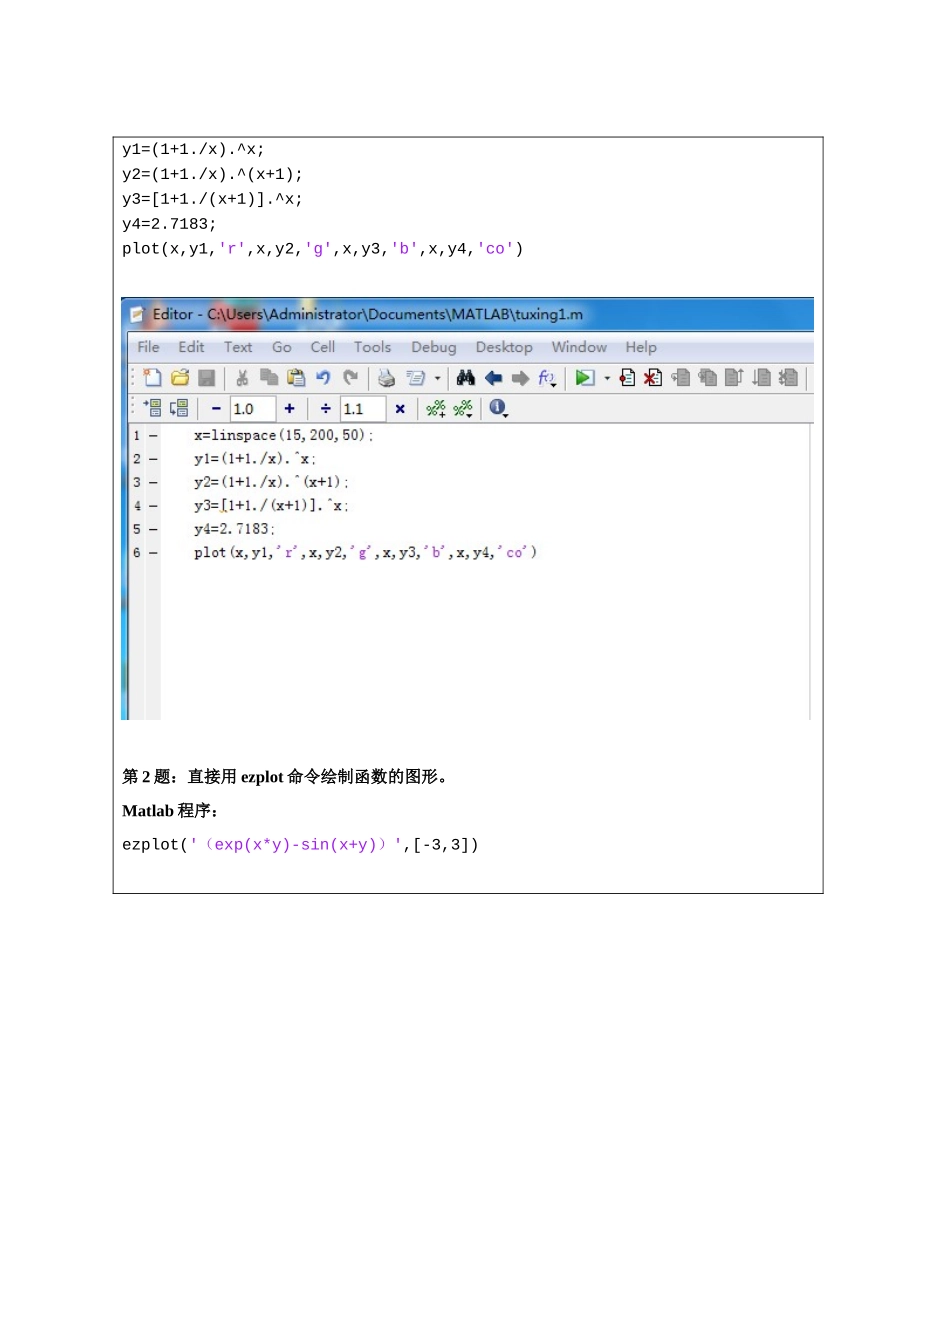
Task: Clear all breakpoints using the red X icon
Action: (x=653, y=378)
